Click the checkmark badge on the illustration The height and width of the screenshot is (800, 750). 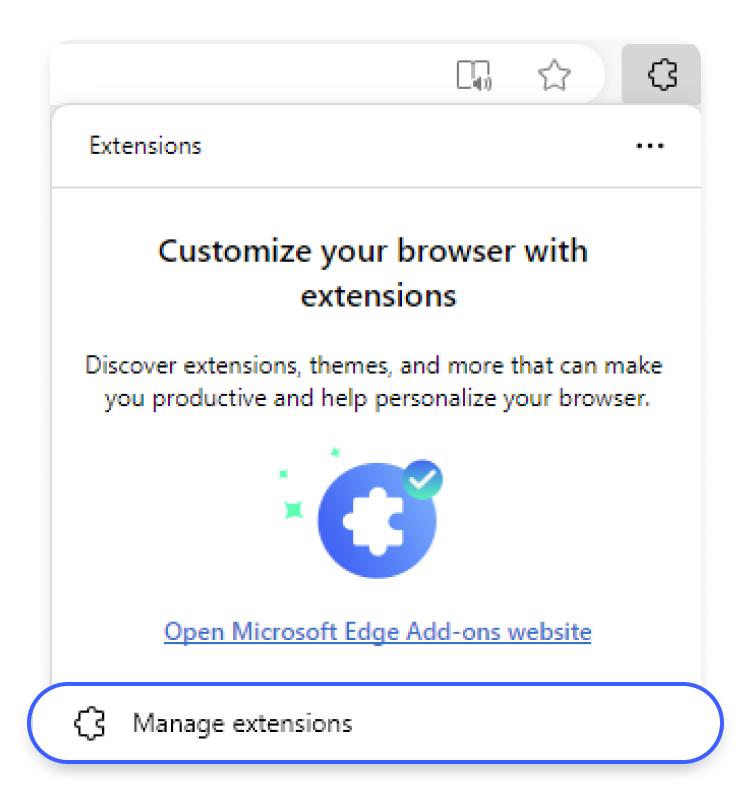coord(422,479)
